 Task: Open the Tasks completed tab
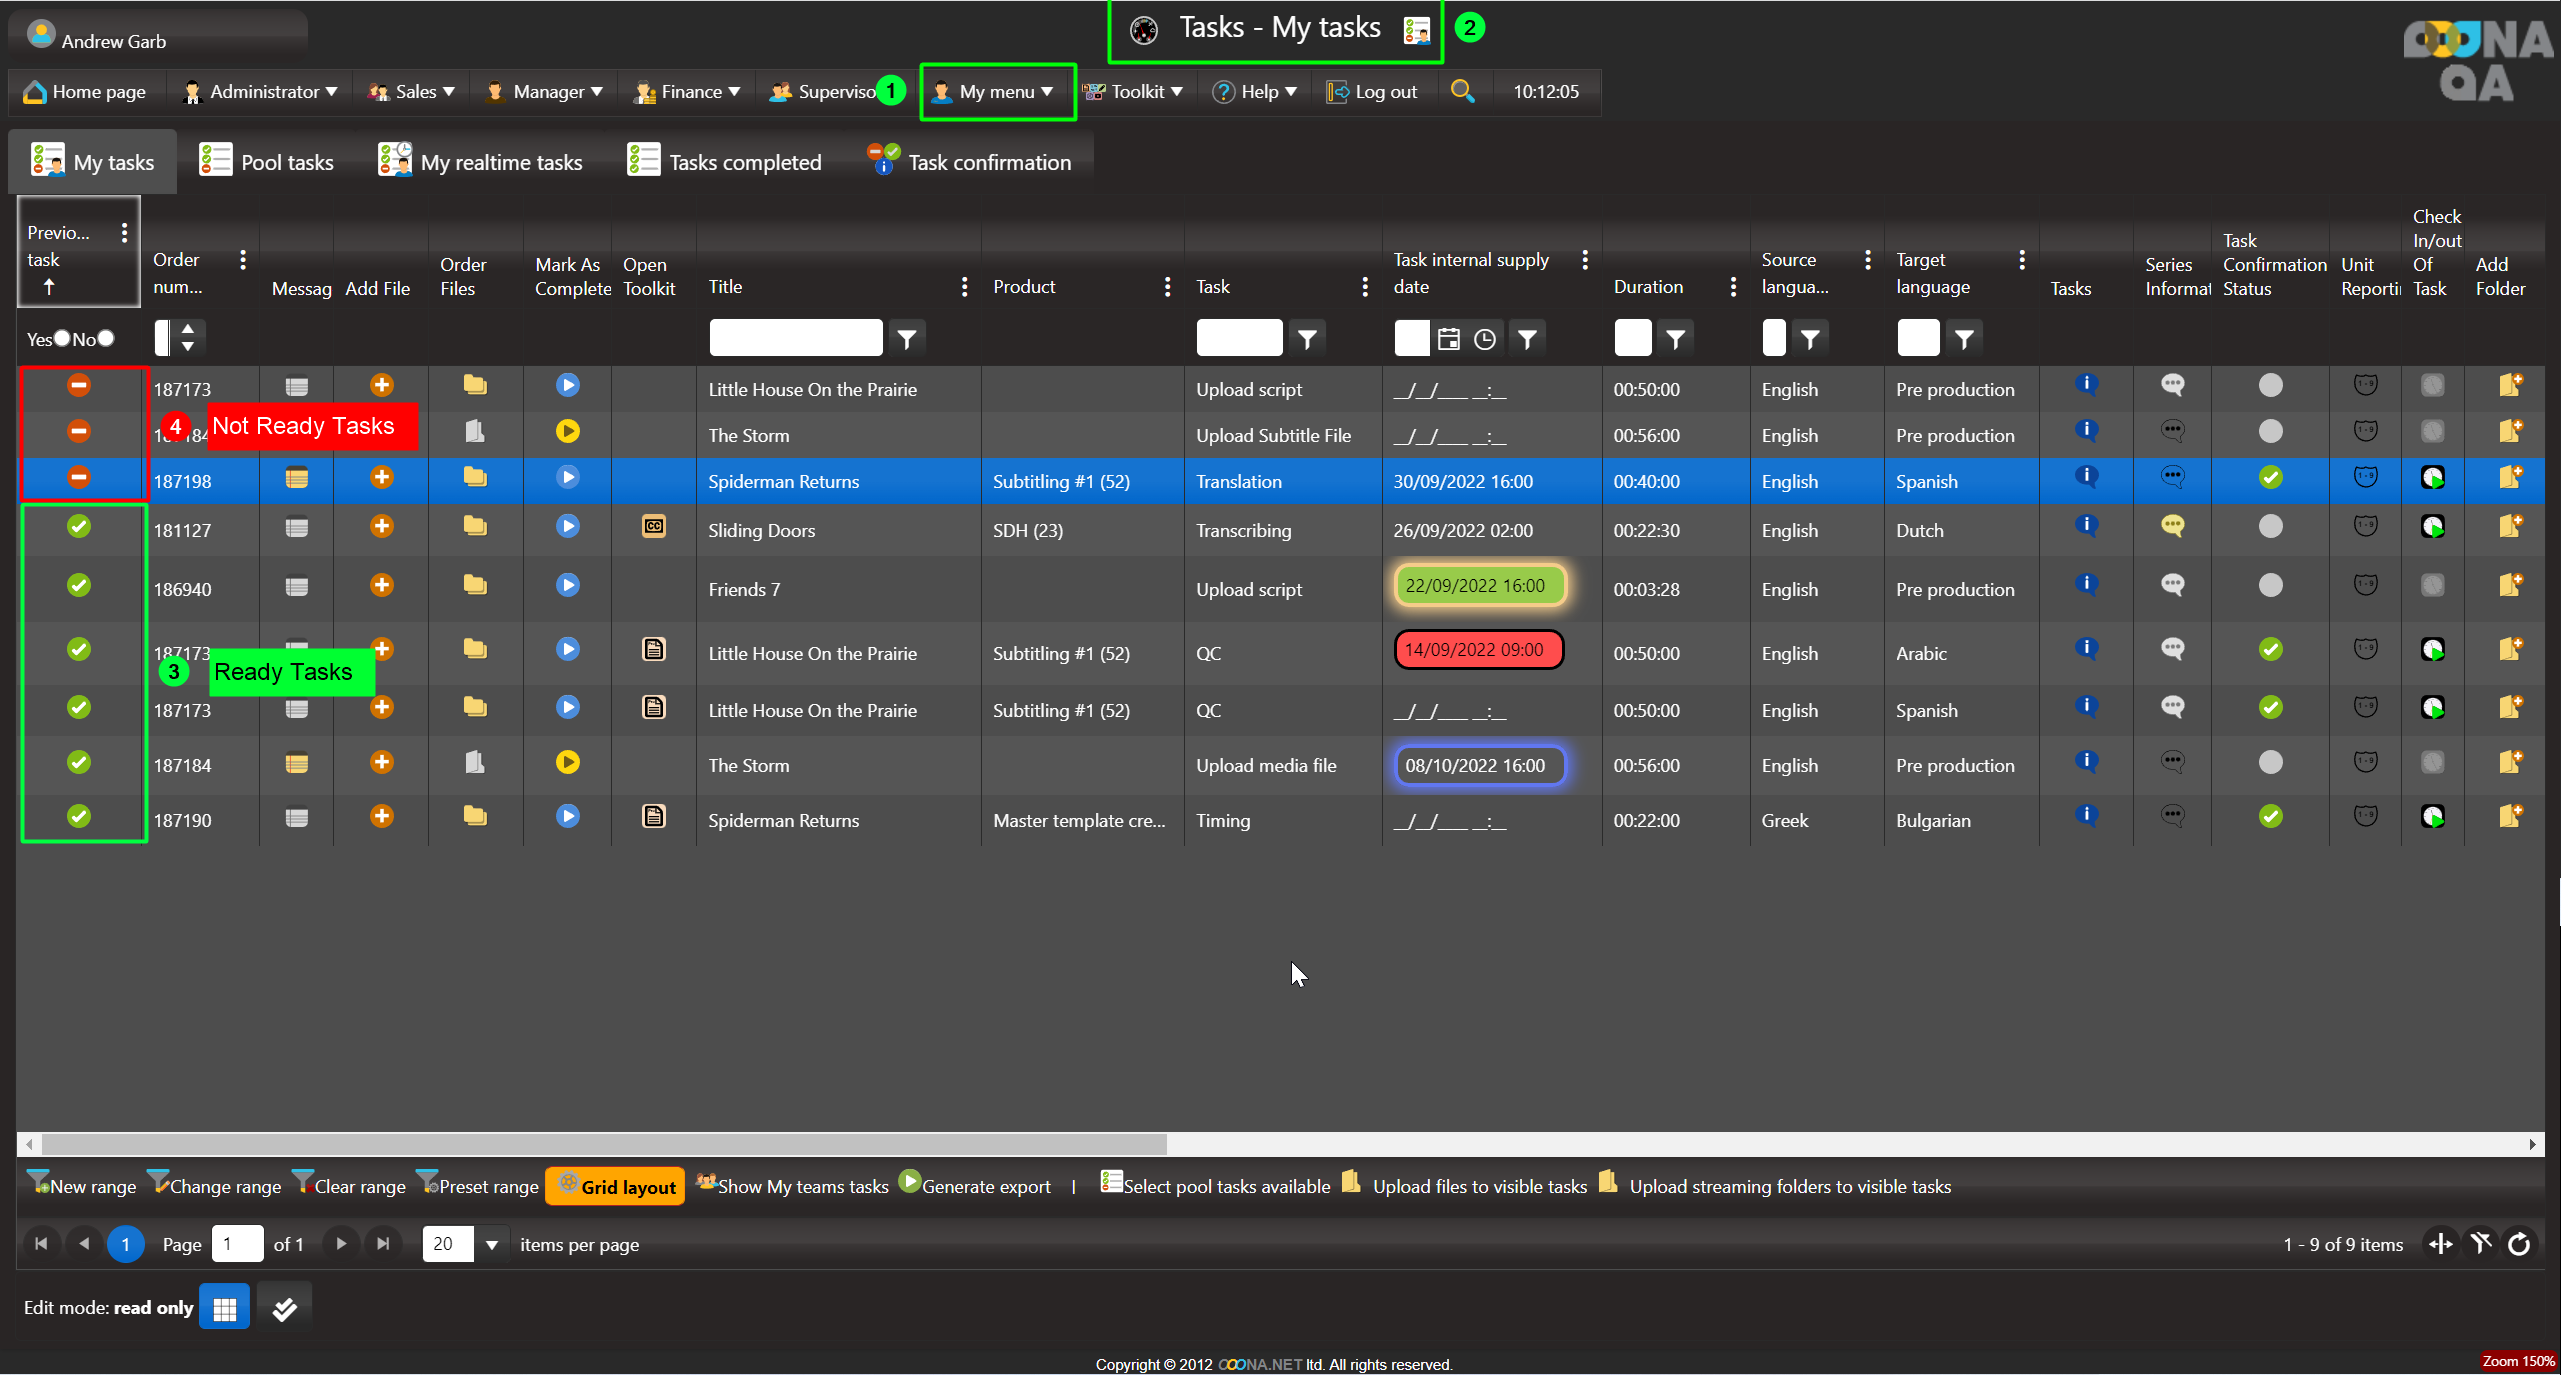pyautogui.click(x=724, y=162)
